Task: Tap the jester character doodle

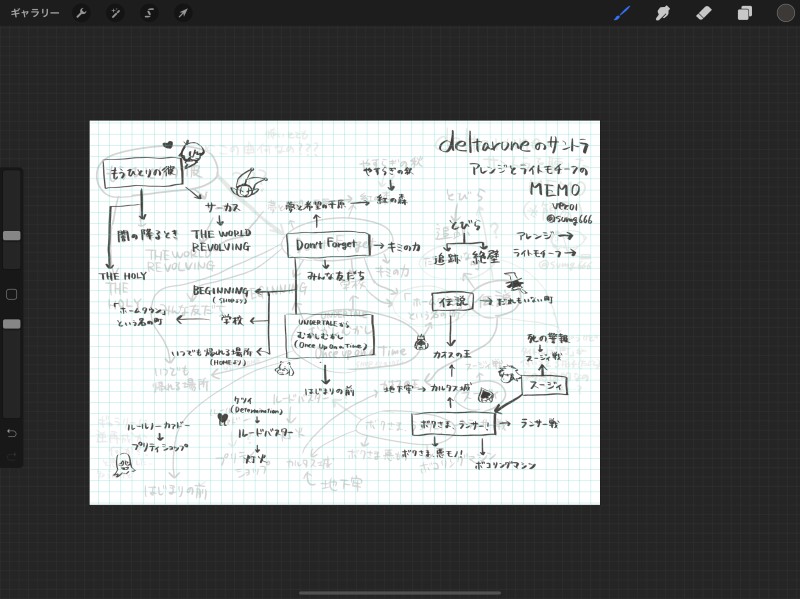Action: click(248, 184)
